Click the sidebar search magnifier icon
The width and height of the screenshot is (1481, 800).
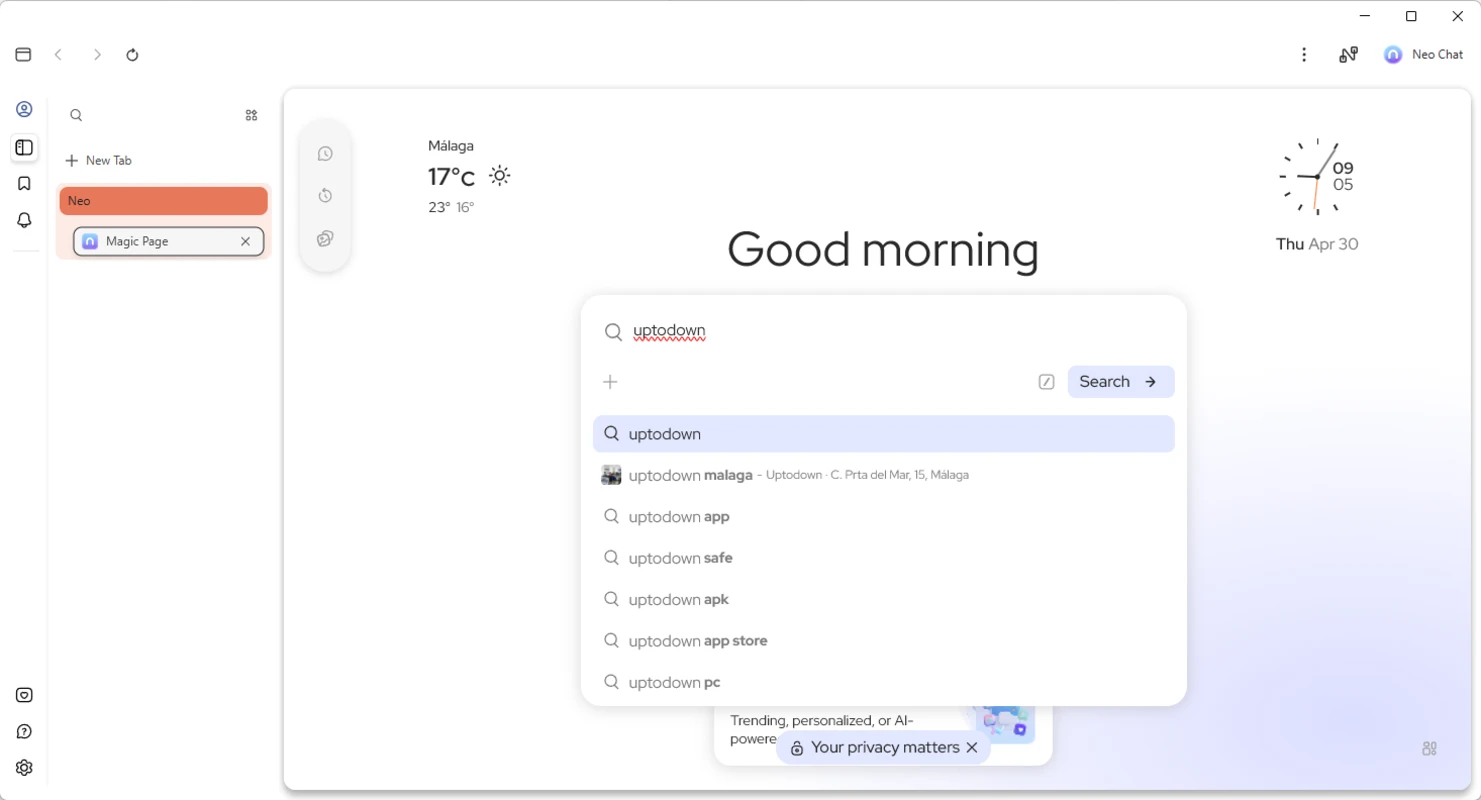point(76,115)
